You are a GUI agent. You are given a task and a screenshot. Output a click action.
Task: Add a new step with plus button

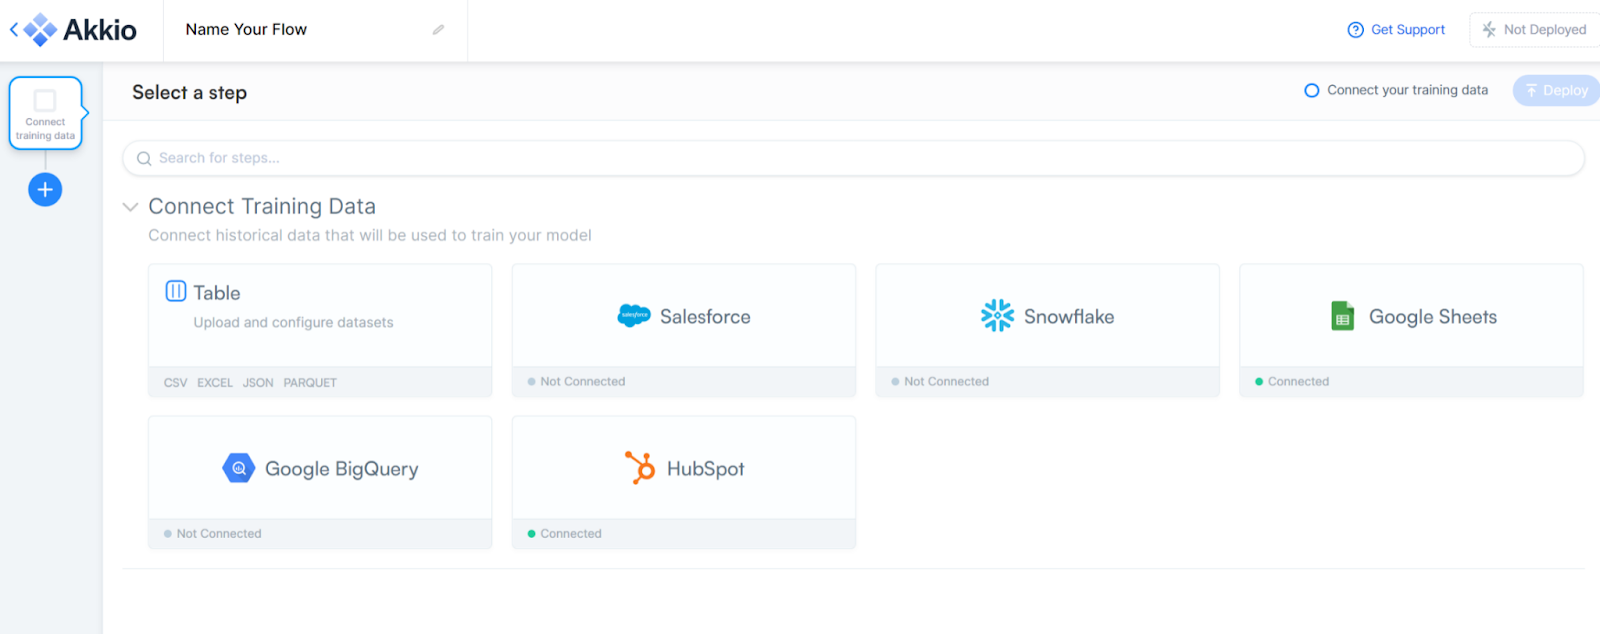point(45,189)
